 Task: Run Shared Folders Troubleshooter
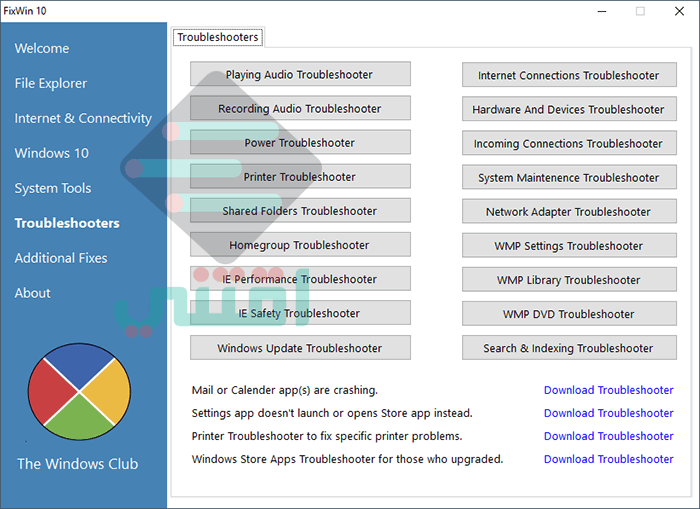click(300, 210)
